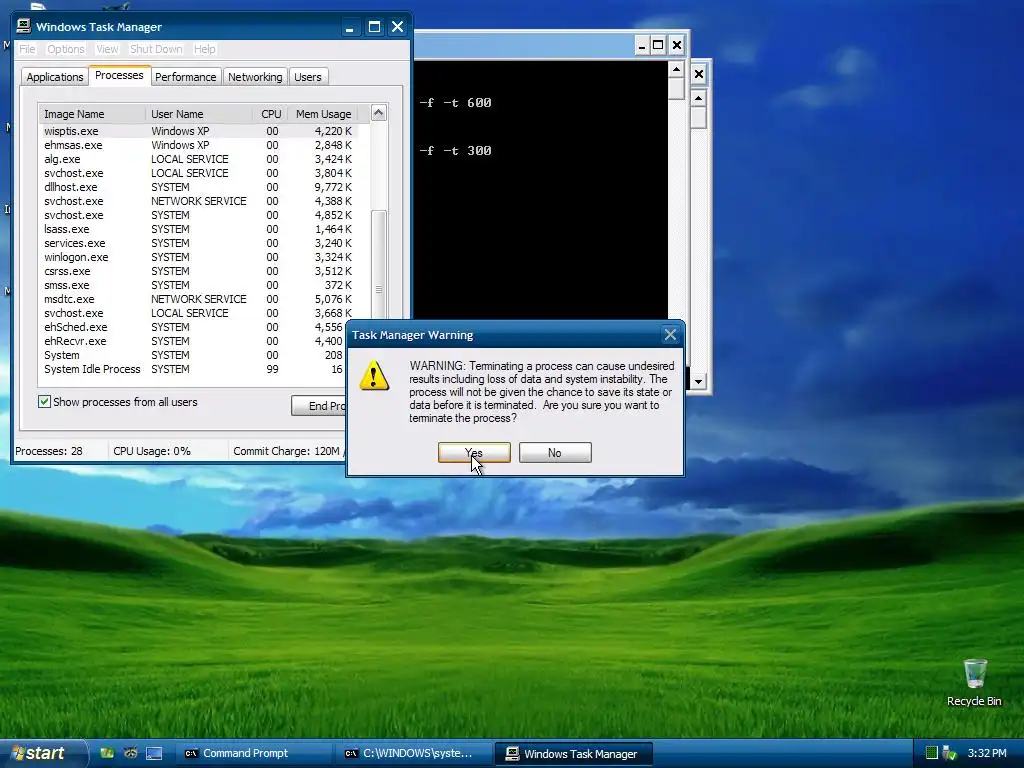The height and width of the screenshot is (768, 1024).
Task: Toggle Show processes from all users checkbox
Action: (x=44, y=402)
